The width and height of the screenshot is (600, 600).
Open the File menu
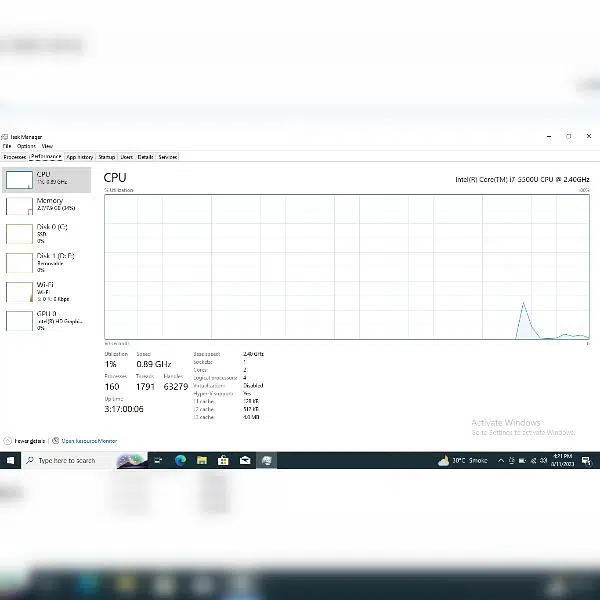coord(6,146)
